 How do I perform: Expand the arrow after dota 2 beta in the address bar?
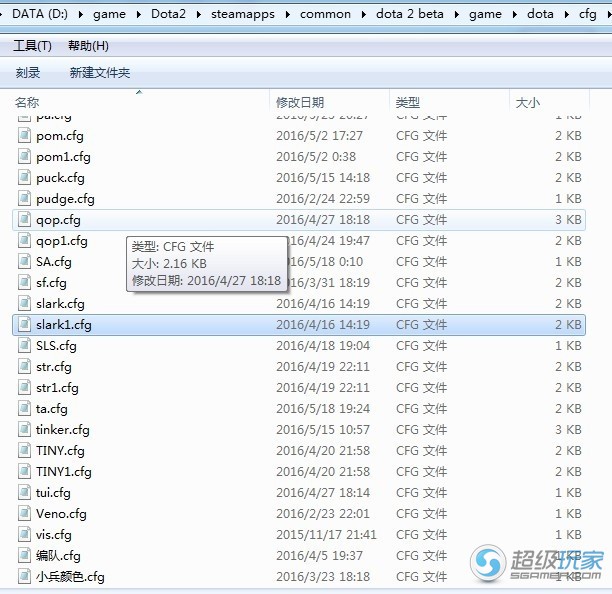(x=457, y=15)
